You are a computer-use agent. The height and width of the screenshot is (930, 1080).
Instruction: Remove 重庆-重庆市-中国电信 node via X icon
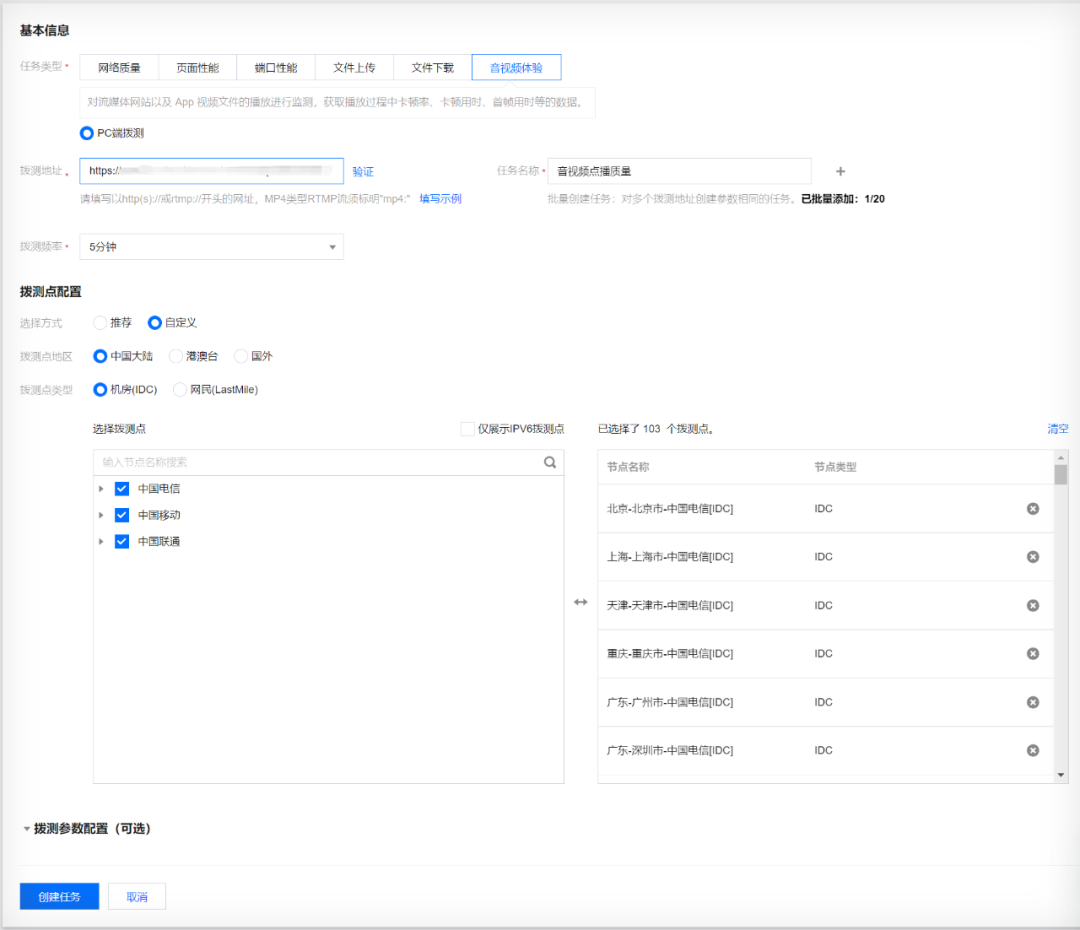point(1032,653)
